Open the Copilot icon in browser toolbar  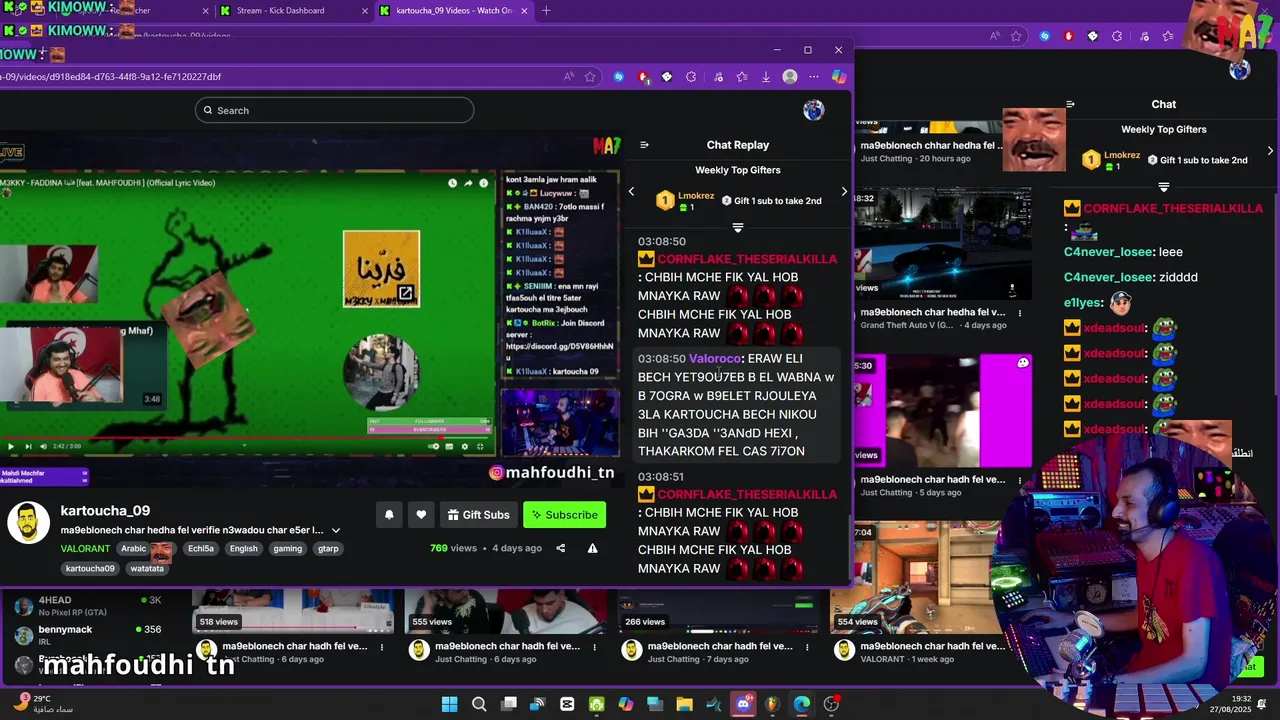pyautogui.click(x=838, y=77)
